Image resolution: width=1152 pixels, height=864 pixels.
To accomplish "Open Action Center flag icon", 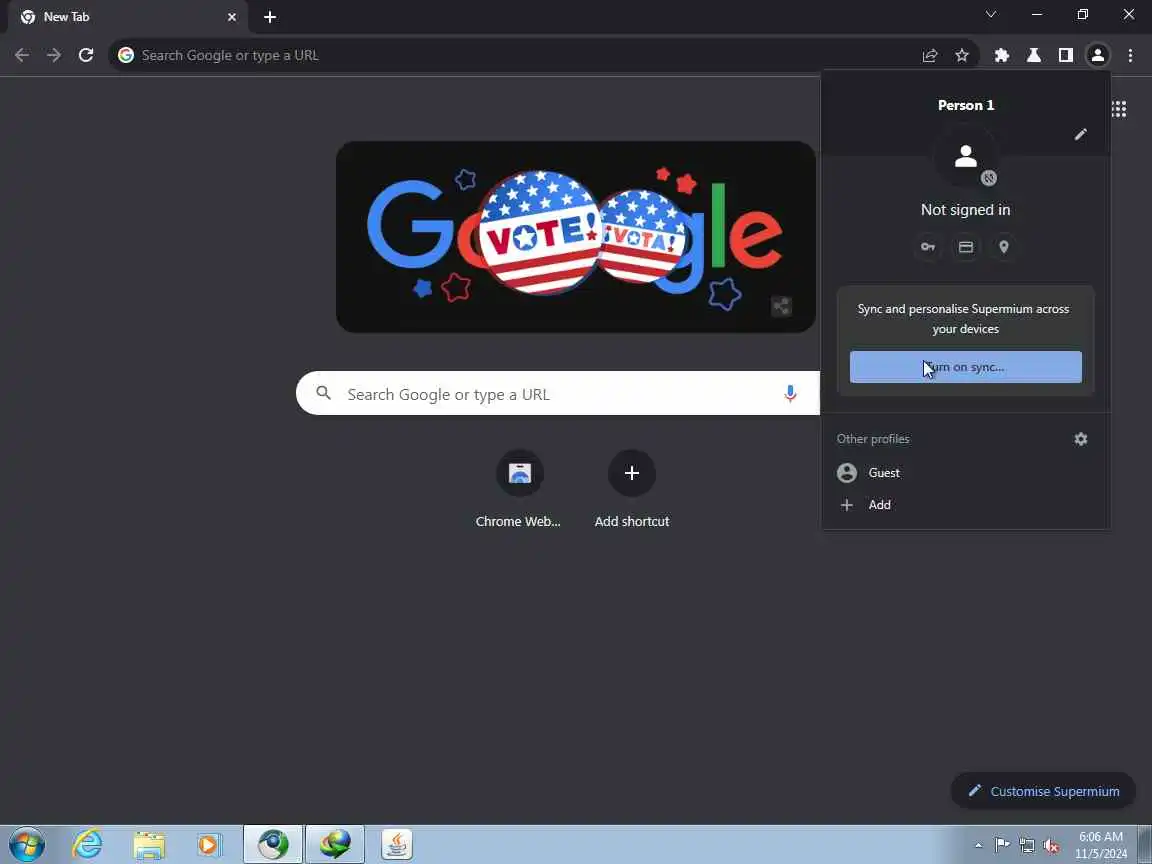I will point(1002,846).
